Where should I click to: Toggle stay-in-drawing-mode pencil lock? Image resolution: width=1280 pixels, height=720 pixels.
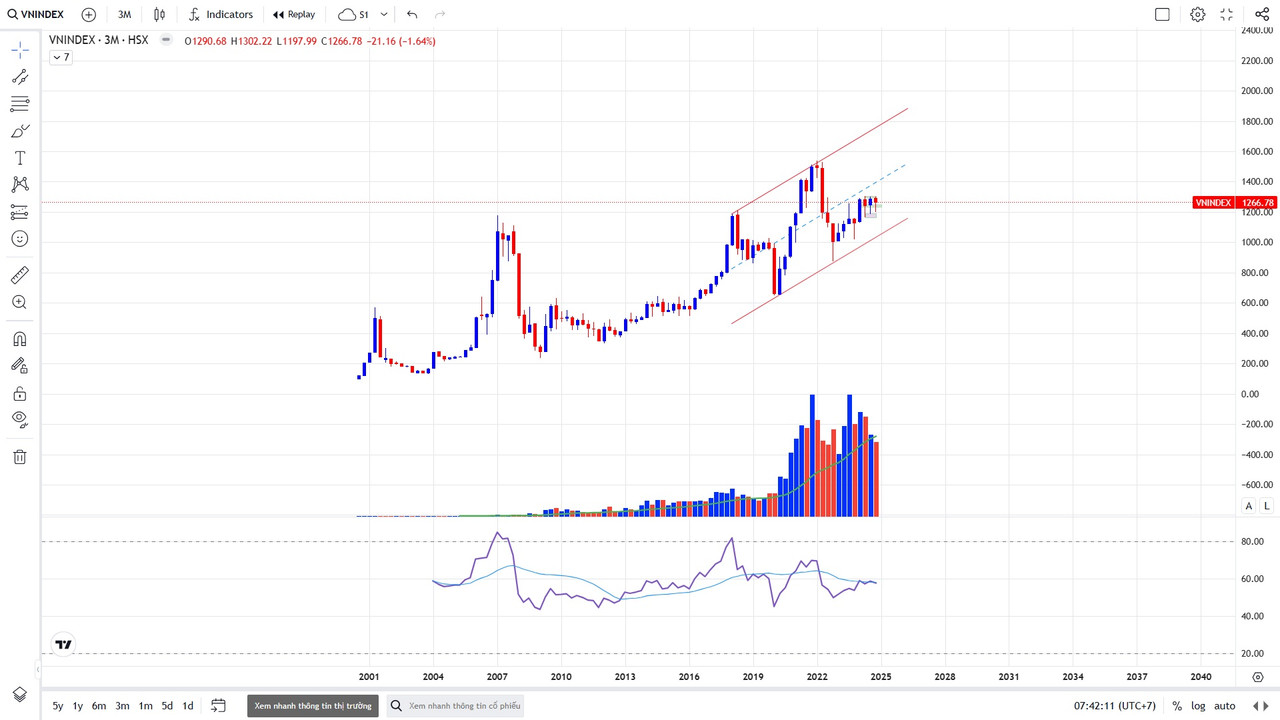click(x=20, y=366)
